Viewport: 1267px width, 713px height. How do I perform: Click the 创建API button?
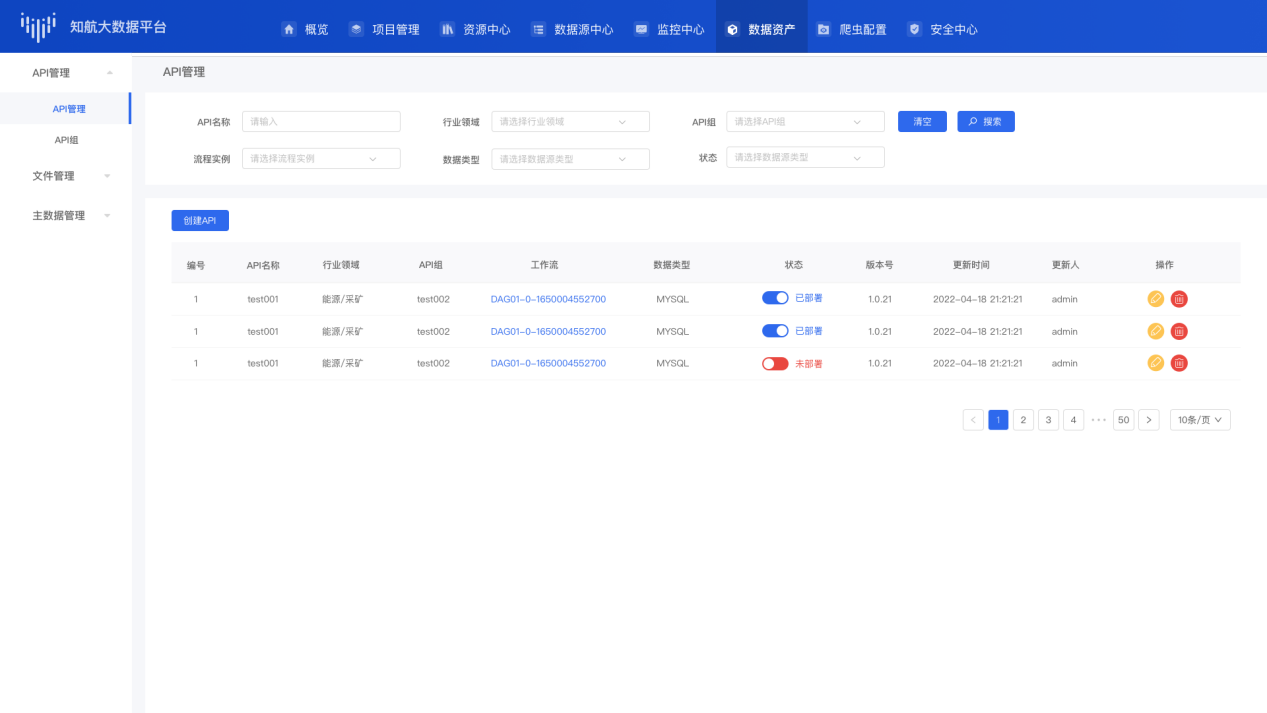coord(200,221)
